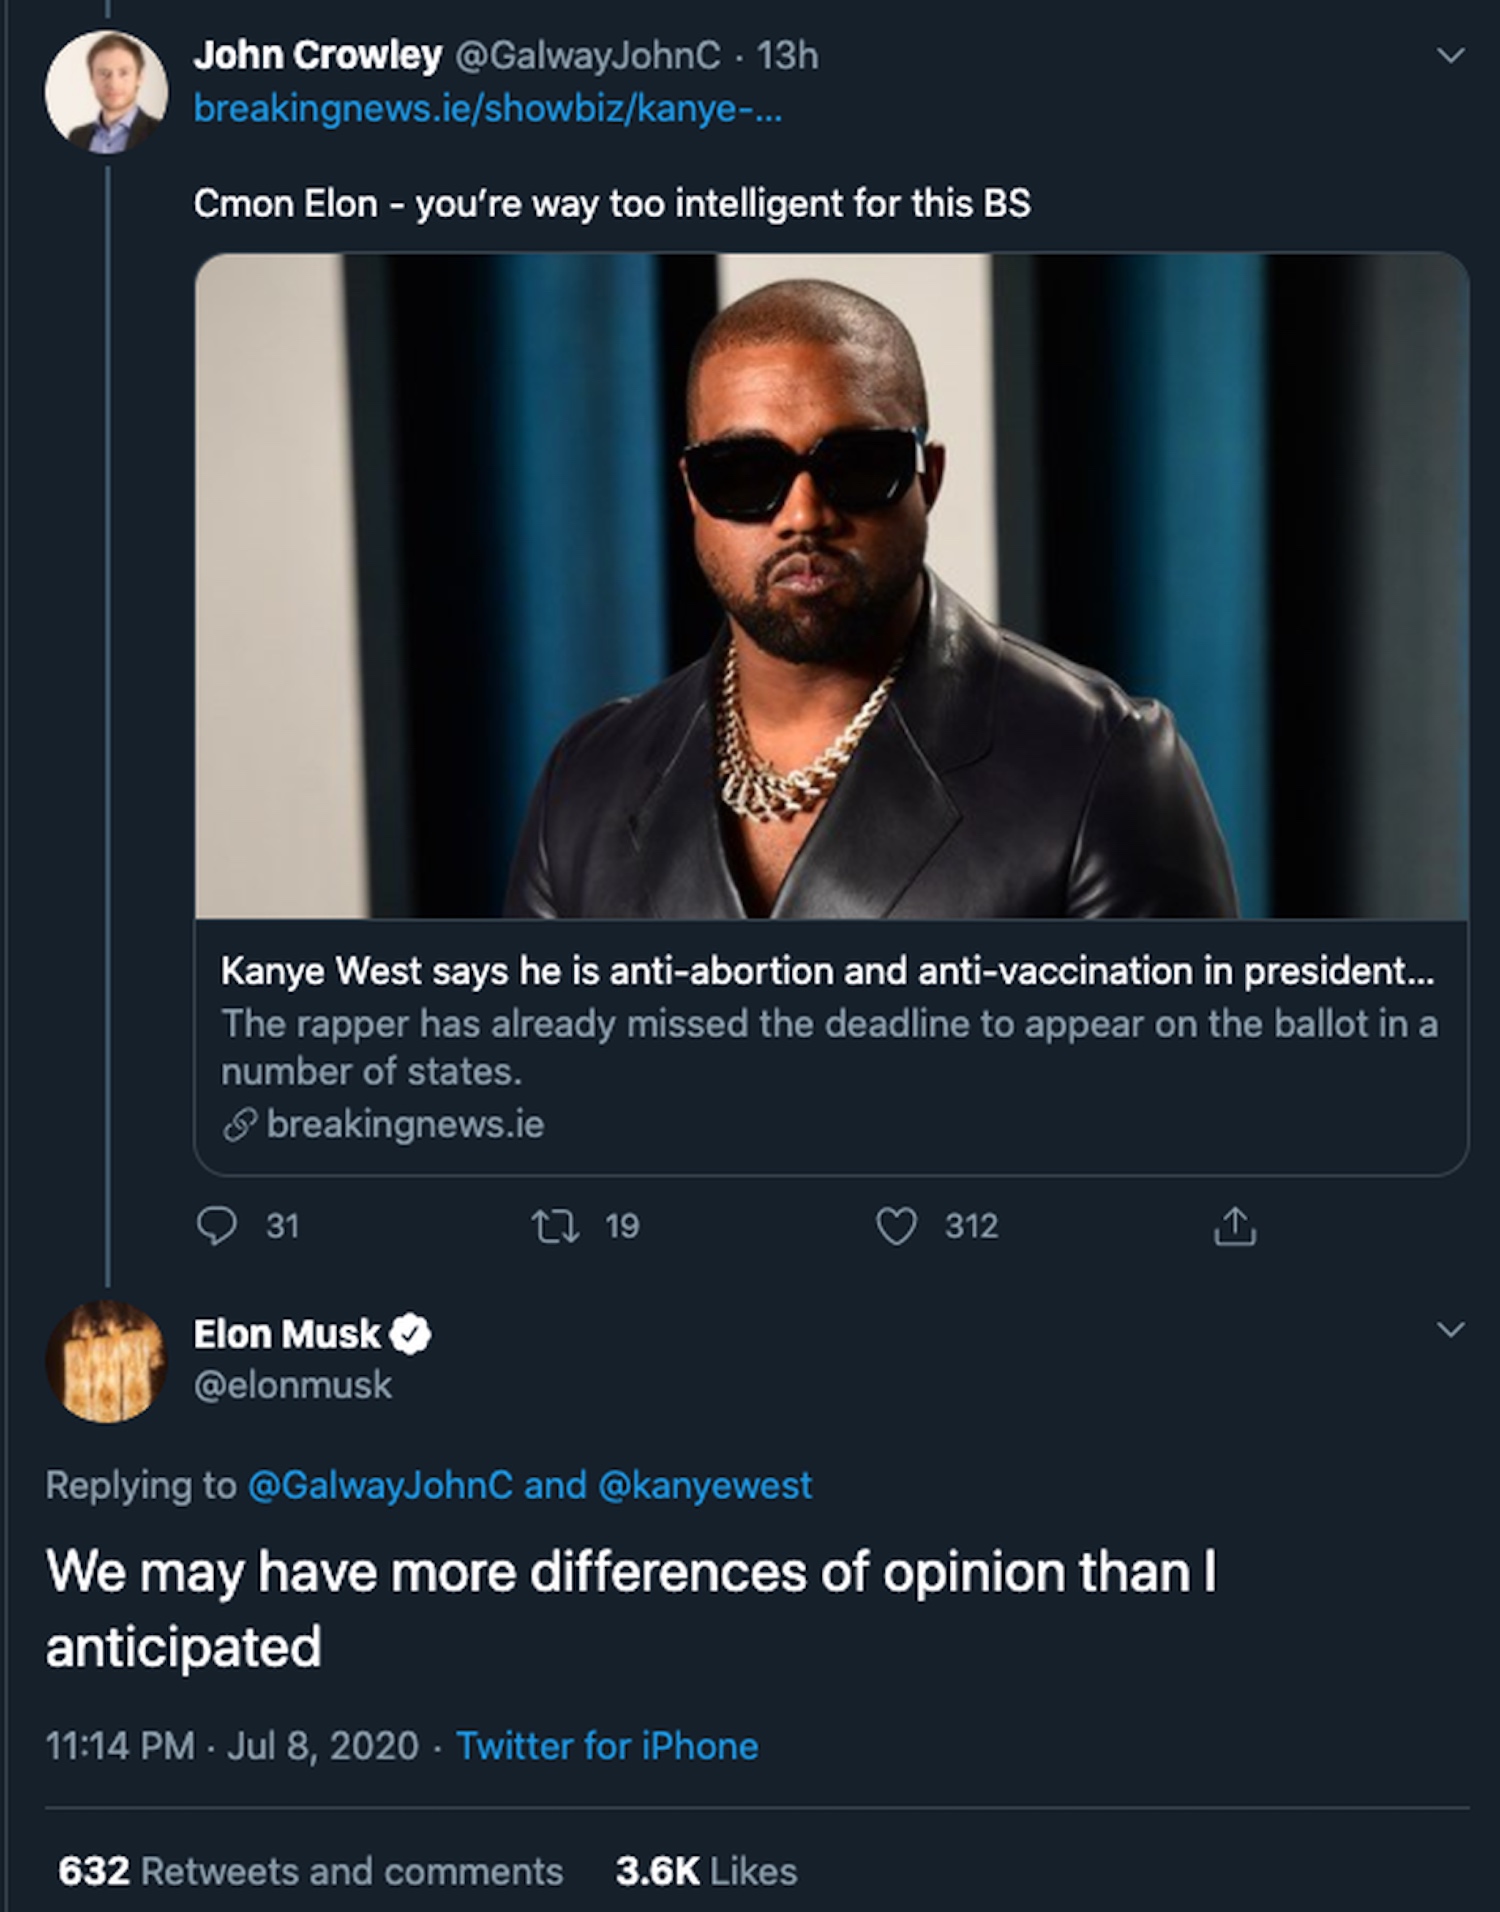This screenshot has width=1500, height=1912.
Task: Open Elon Musk's profile avatar
Action: click(x=106, y=1362)
